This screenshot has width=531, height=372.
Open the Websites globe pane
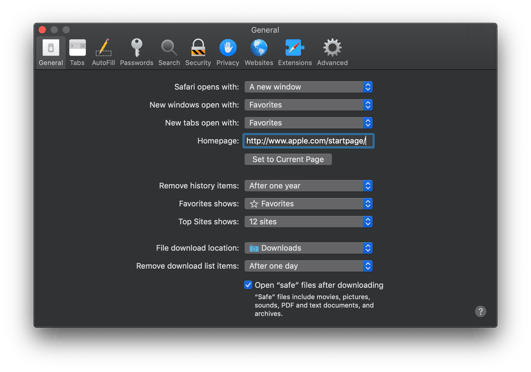[x=259, y=52]
